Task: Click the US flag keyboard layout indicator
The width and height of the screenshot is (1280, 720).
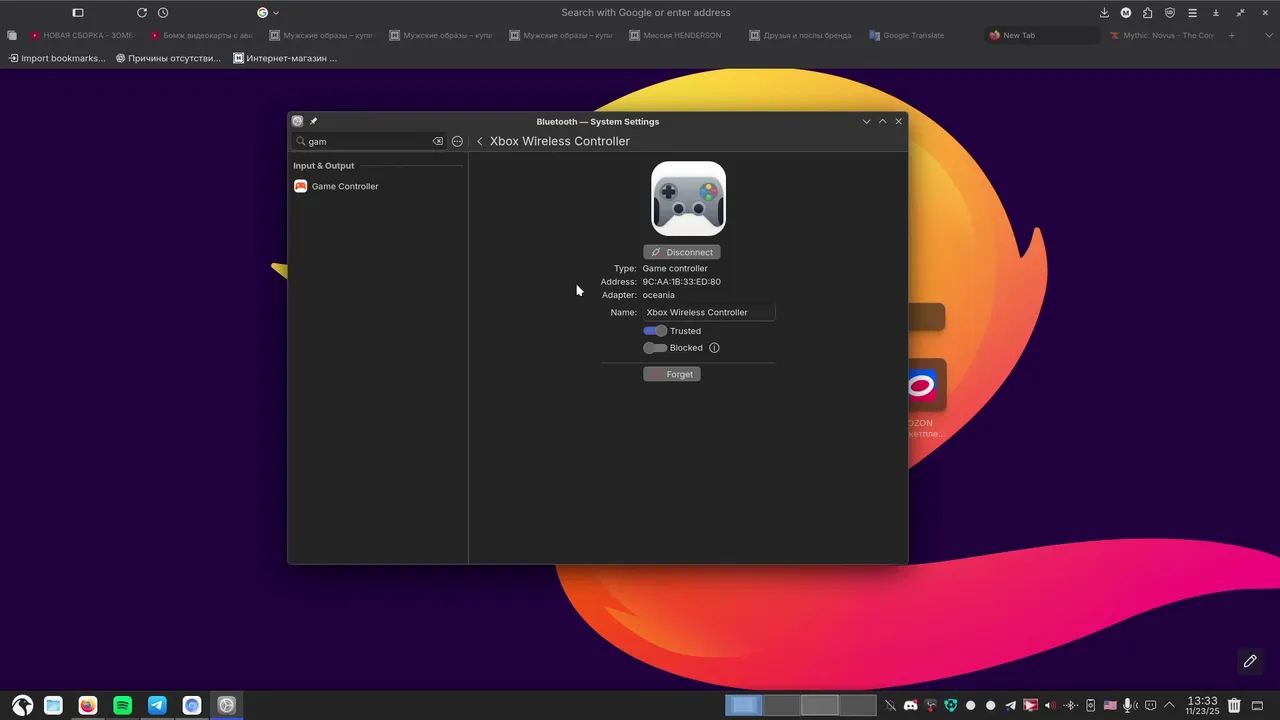Action: coord(1110,705)
